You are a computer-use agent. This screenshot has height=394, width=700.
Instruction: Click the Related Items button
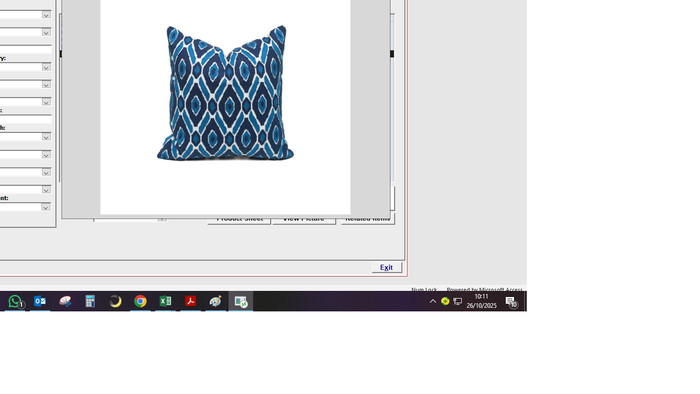[368, 220]
